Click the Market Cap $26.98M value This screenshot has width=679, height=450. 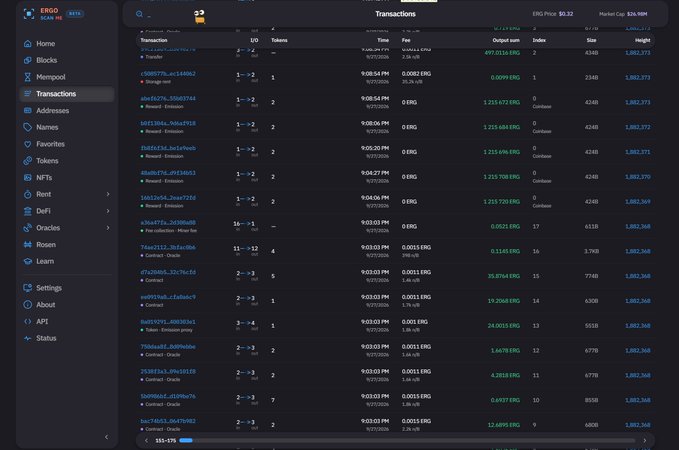[637, 14]
